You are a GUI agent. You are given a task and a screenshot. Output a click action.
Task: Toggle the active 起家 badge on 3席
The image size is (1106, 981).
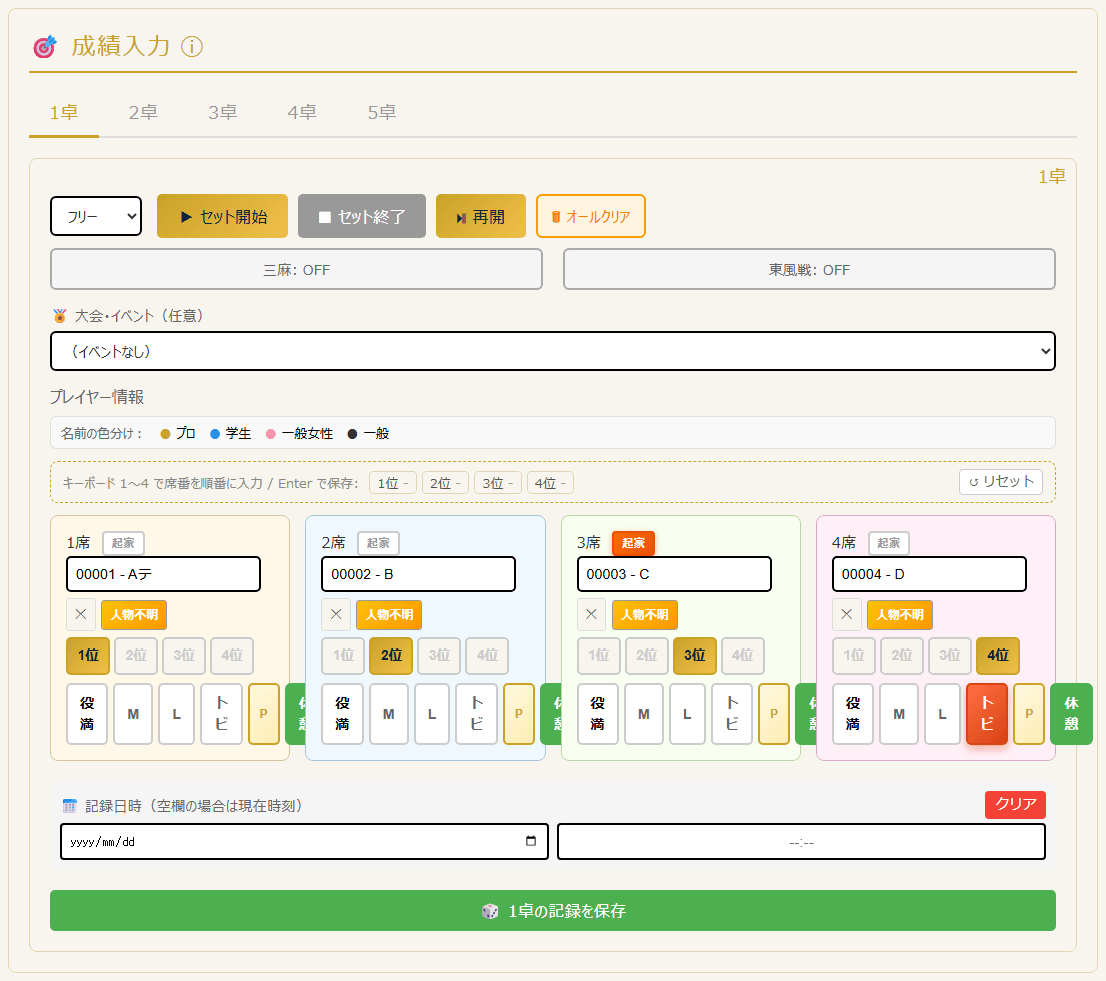click(x=633, y=543)
